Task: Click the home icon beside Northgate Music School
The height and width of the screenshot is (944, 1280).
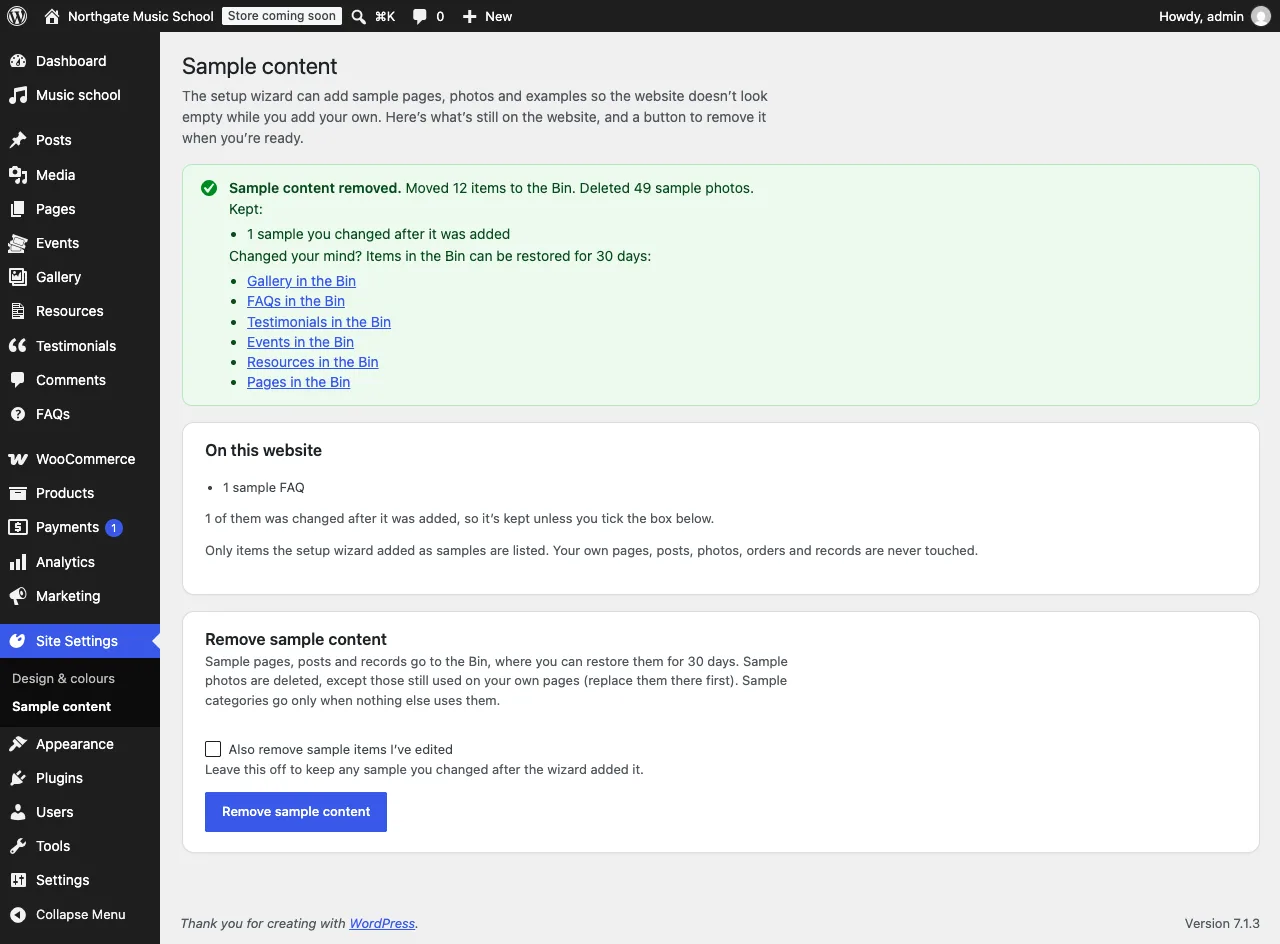Action: 52,16
